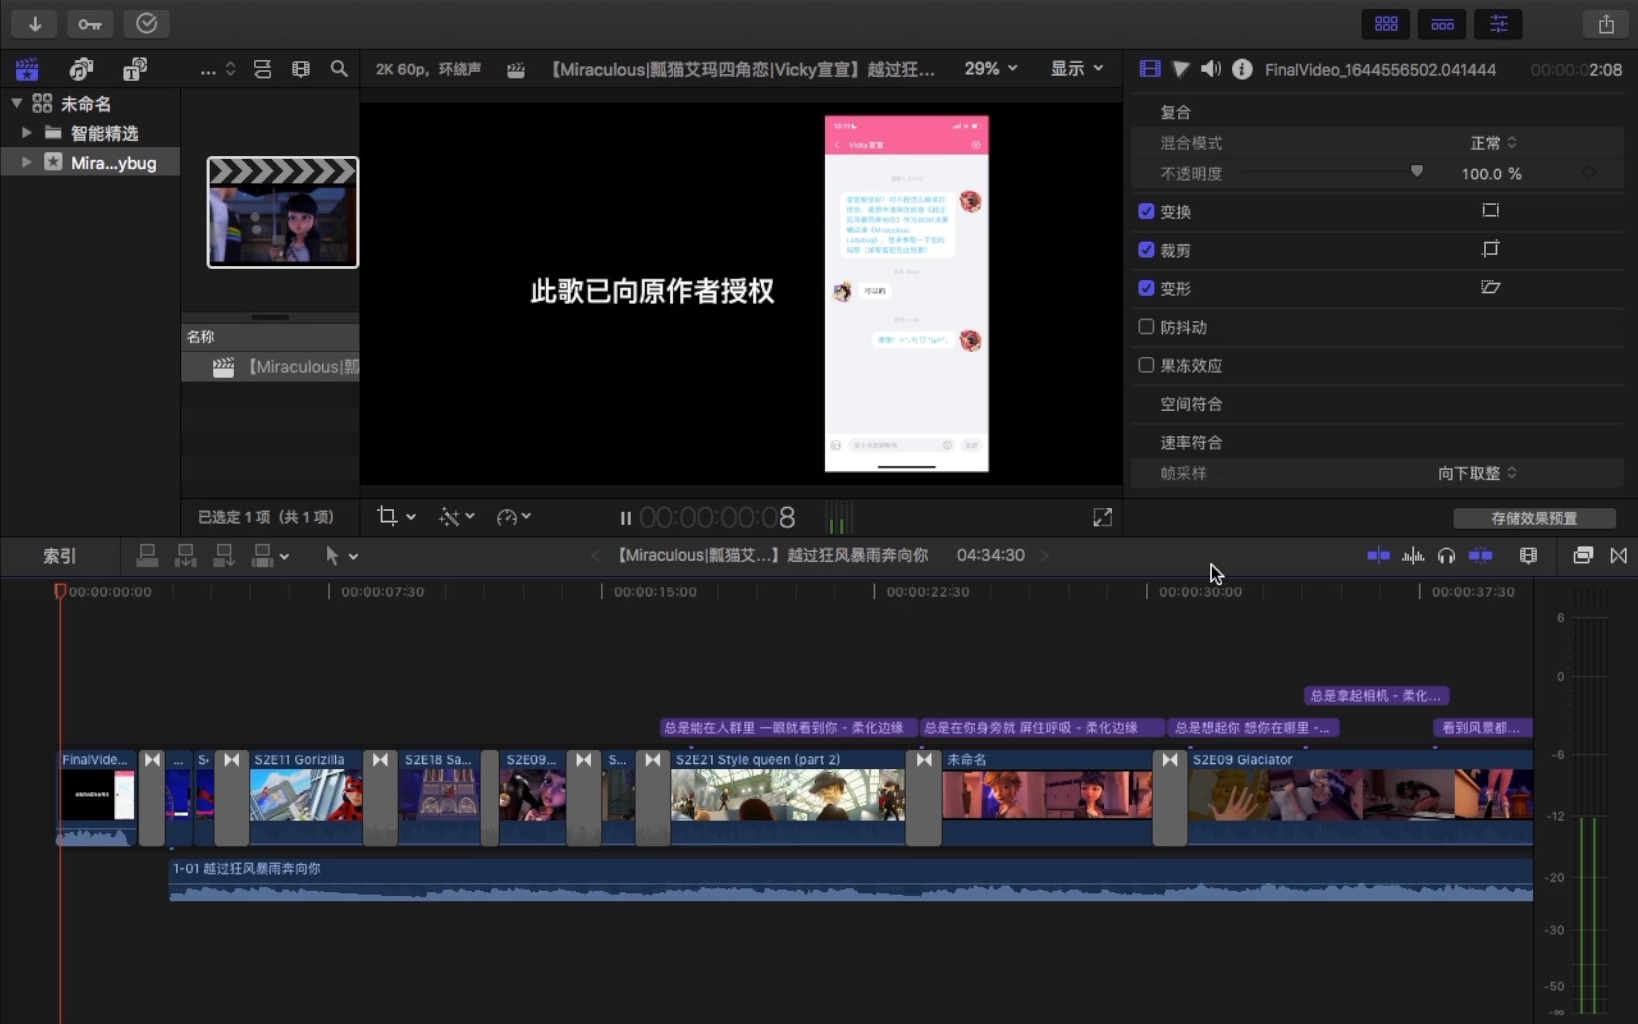
Task: Disable the 变形 checkbox
Action: 1146,288
